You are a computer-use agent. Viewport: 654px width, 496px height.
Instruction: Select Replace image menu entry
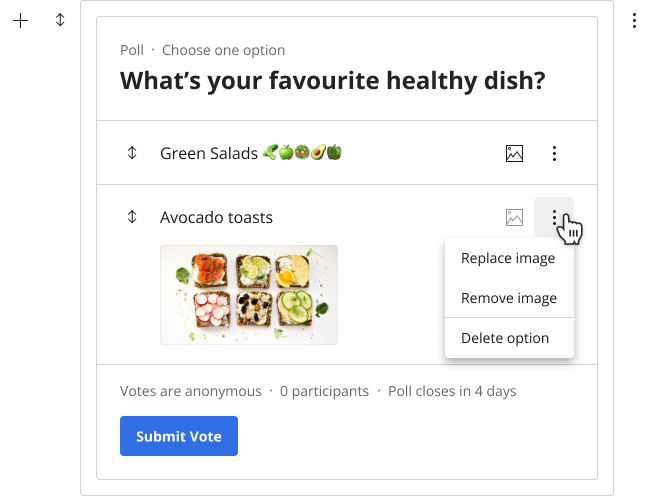click(x=508, y=258)
